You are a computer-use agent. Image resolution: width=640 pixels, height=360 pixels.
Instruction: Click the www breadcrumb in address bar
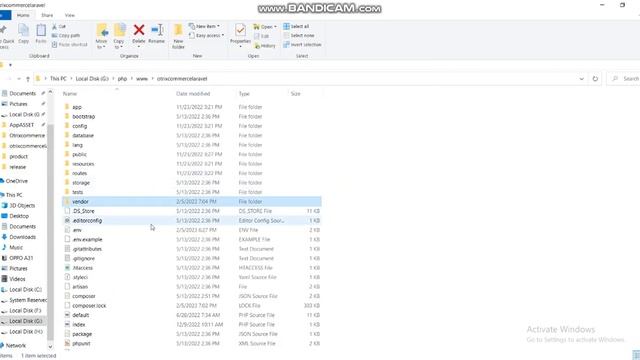(x=142, y=79)
